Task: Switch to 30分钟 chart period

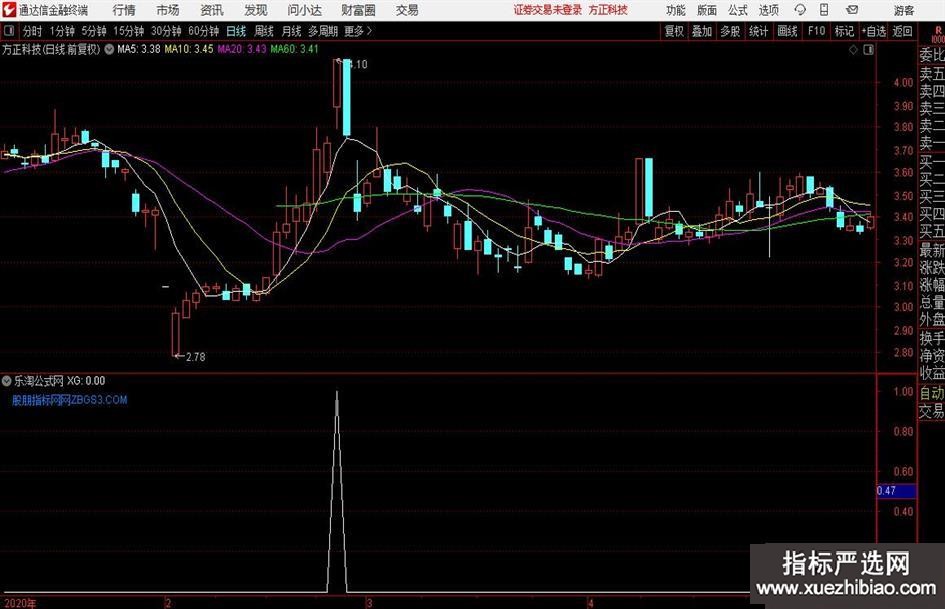Action: 166,31
